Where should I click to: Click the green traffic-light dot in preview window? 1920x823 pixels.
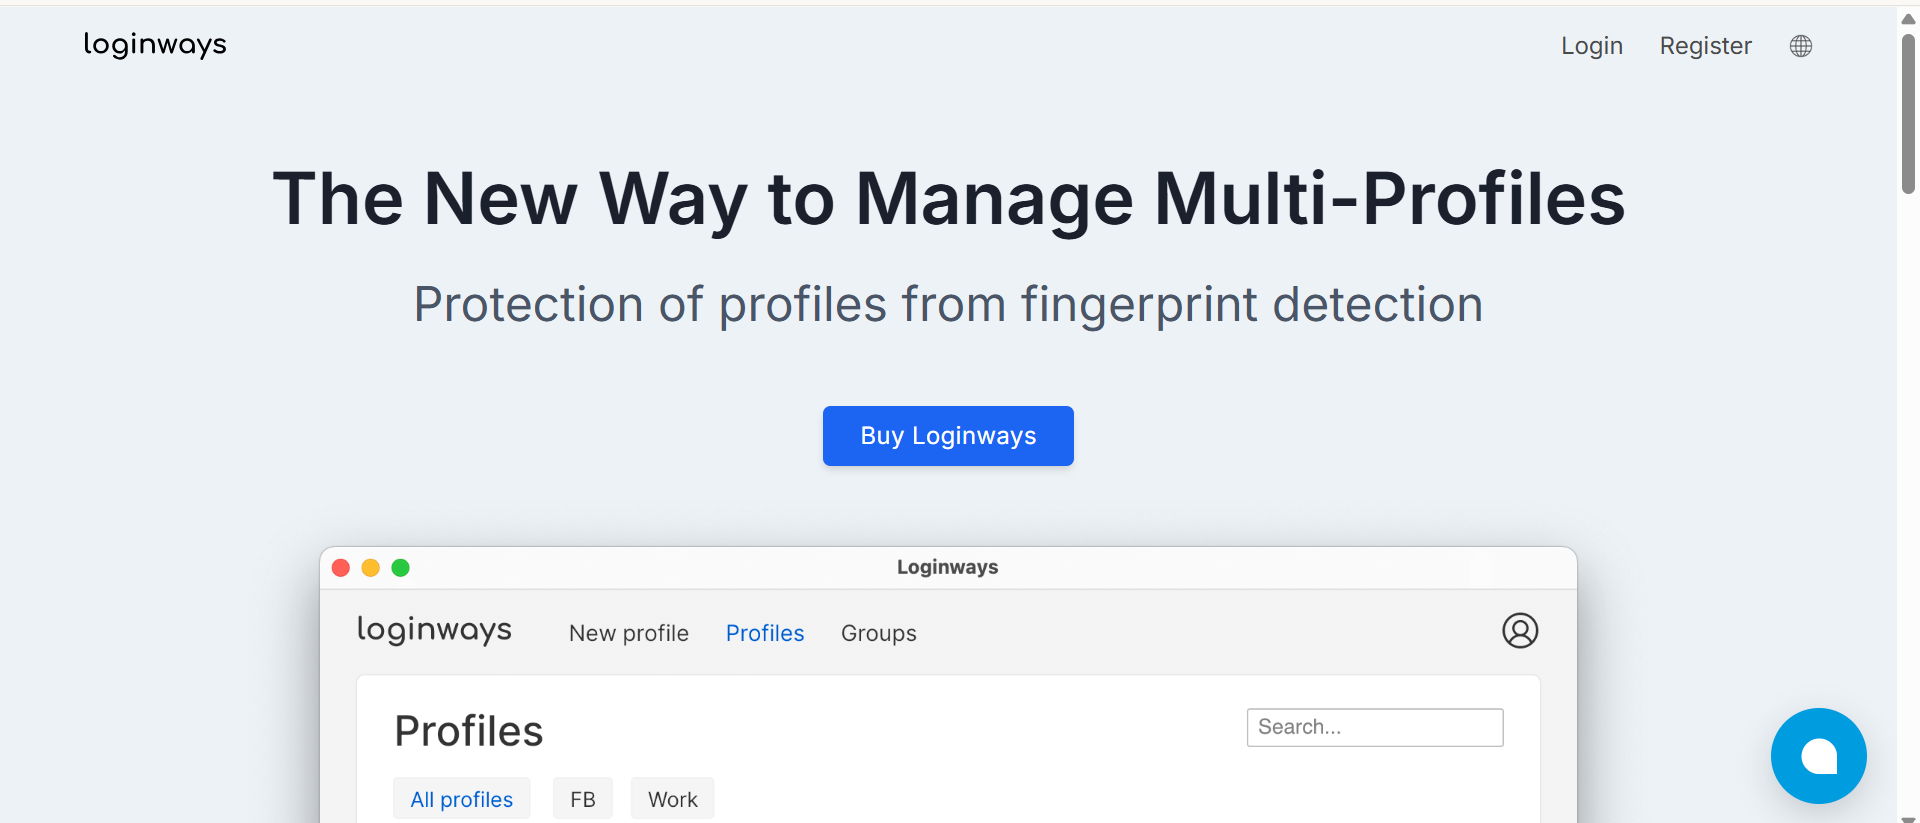(401, 567)
